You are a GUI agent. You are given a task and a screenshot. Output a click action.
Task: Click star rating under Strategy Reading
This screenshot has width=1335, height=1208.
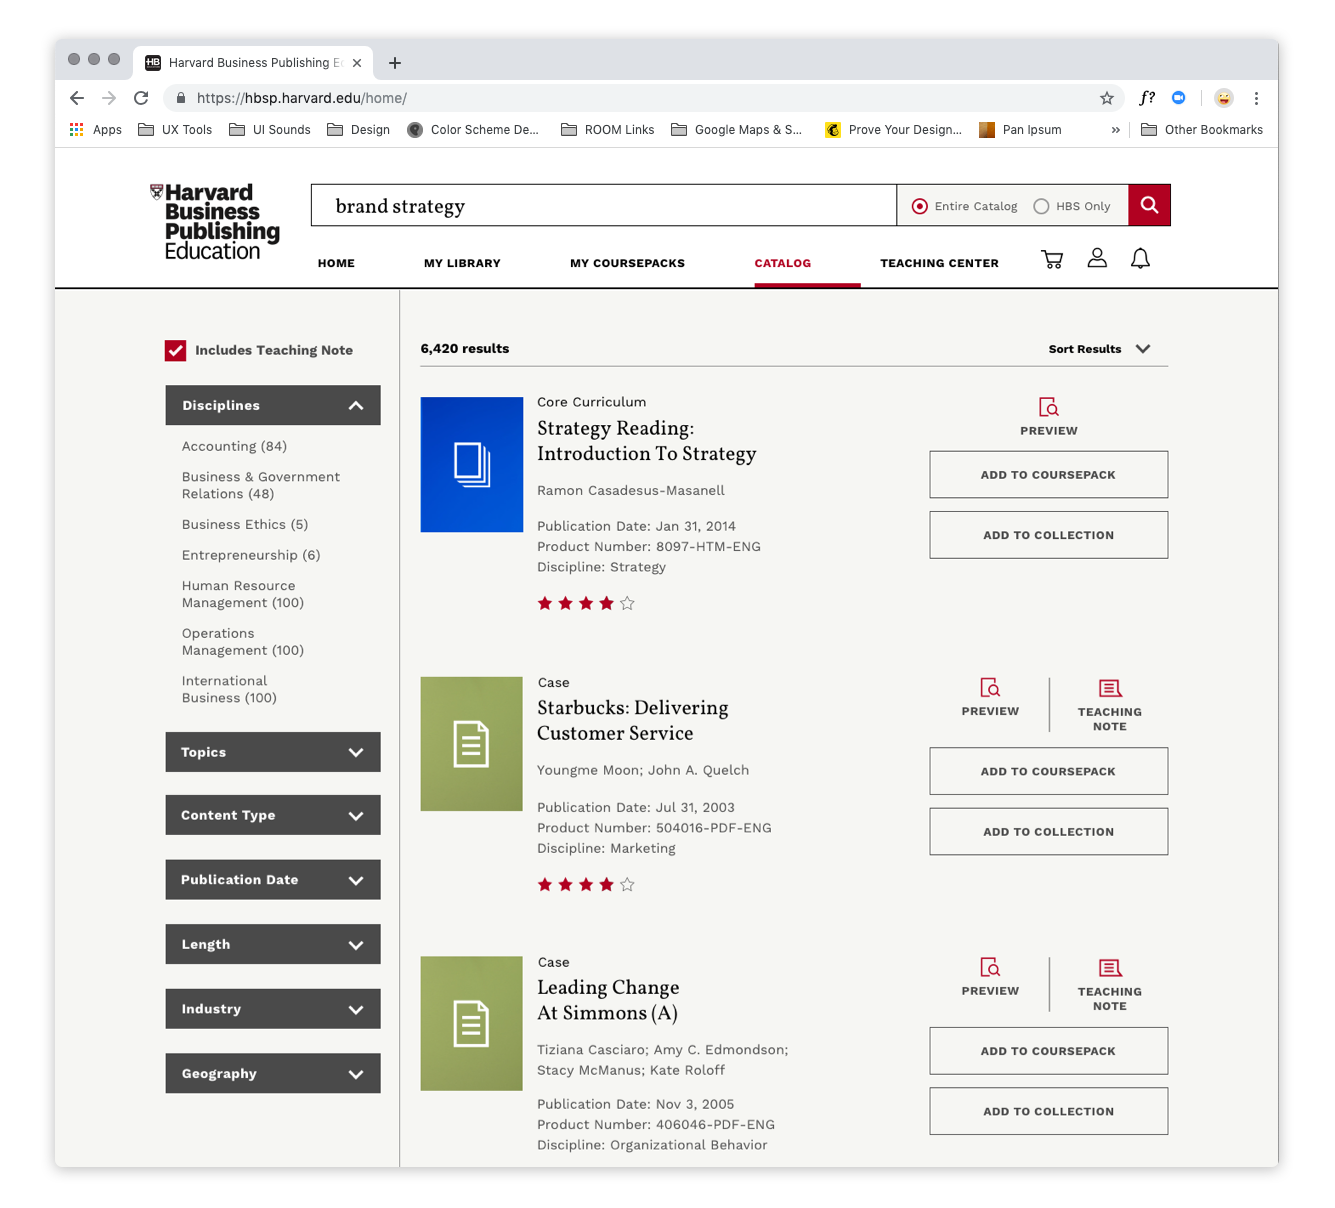click(x=586, y=603)
